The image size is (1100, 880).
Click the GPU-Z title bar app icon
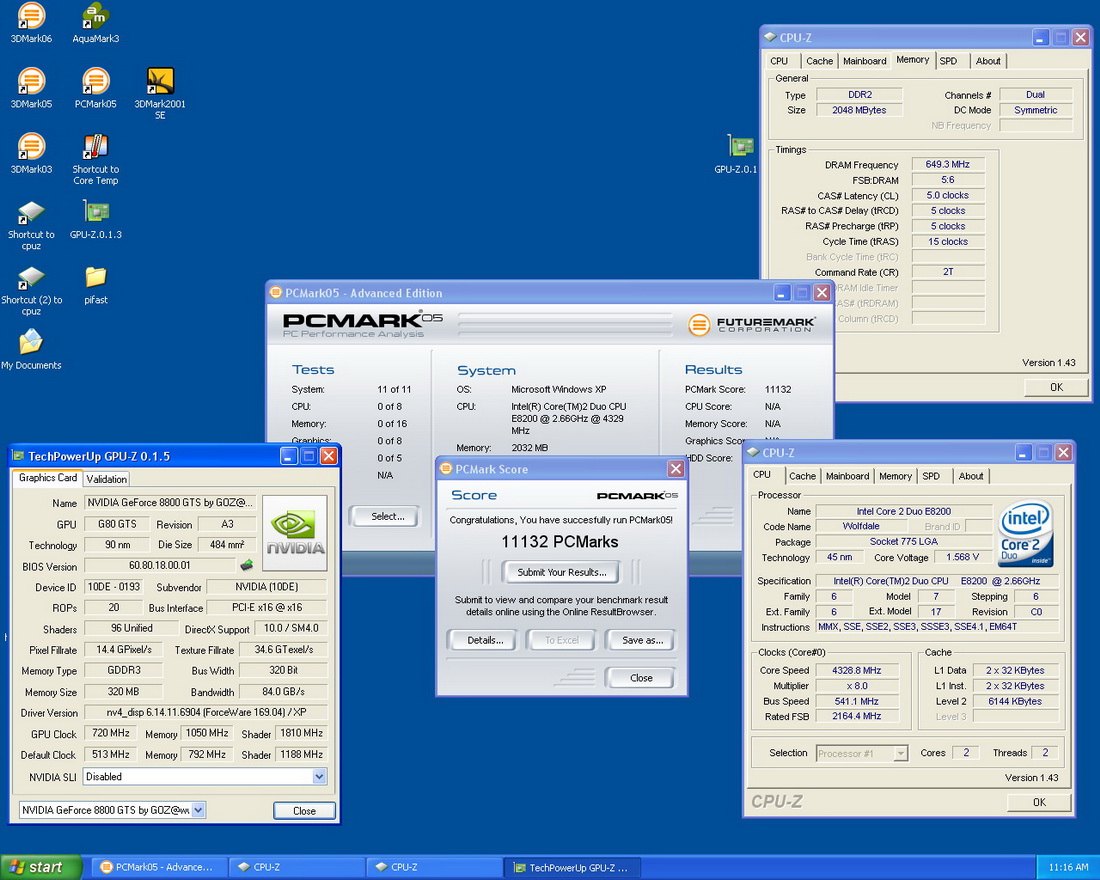(x=18, y=456)
